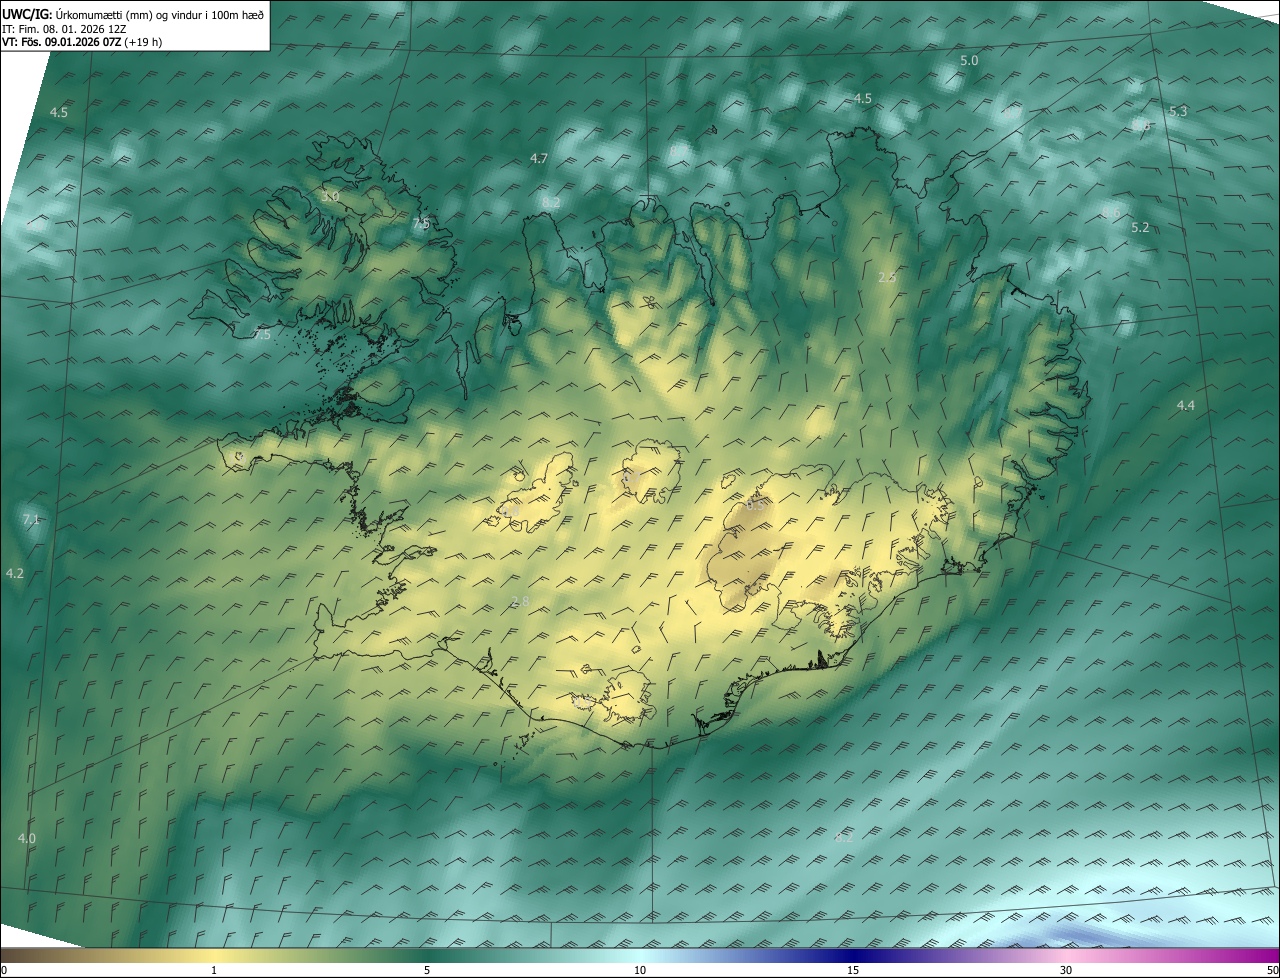Click the 4.0 value label on the map

click(x=27, y=838)
